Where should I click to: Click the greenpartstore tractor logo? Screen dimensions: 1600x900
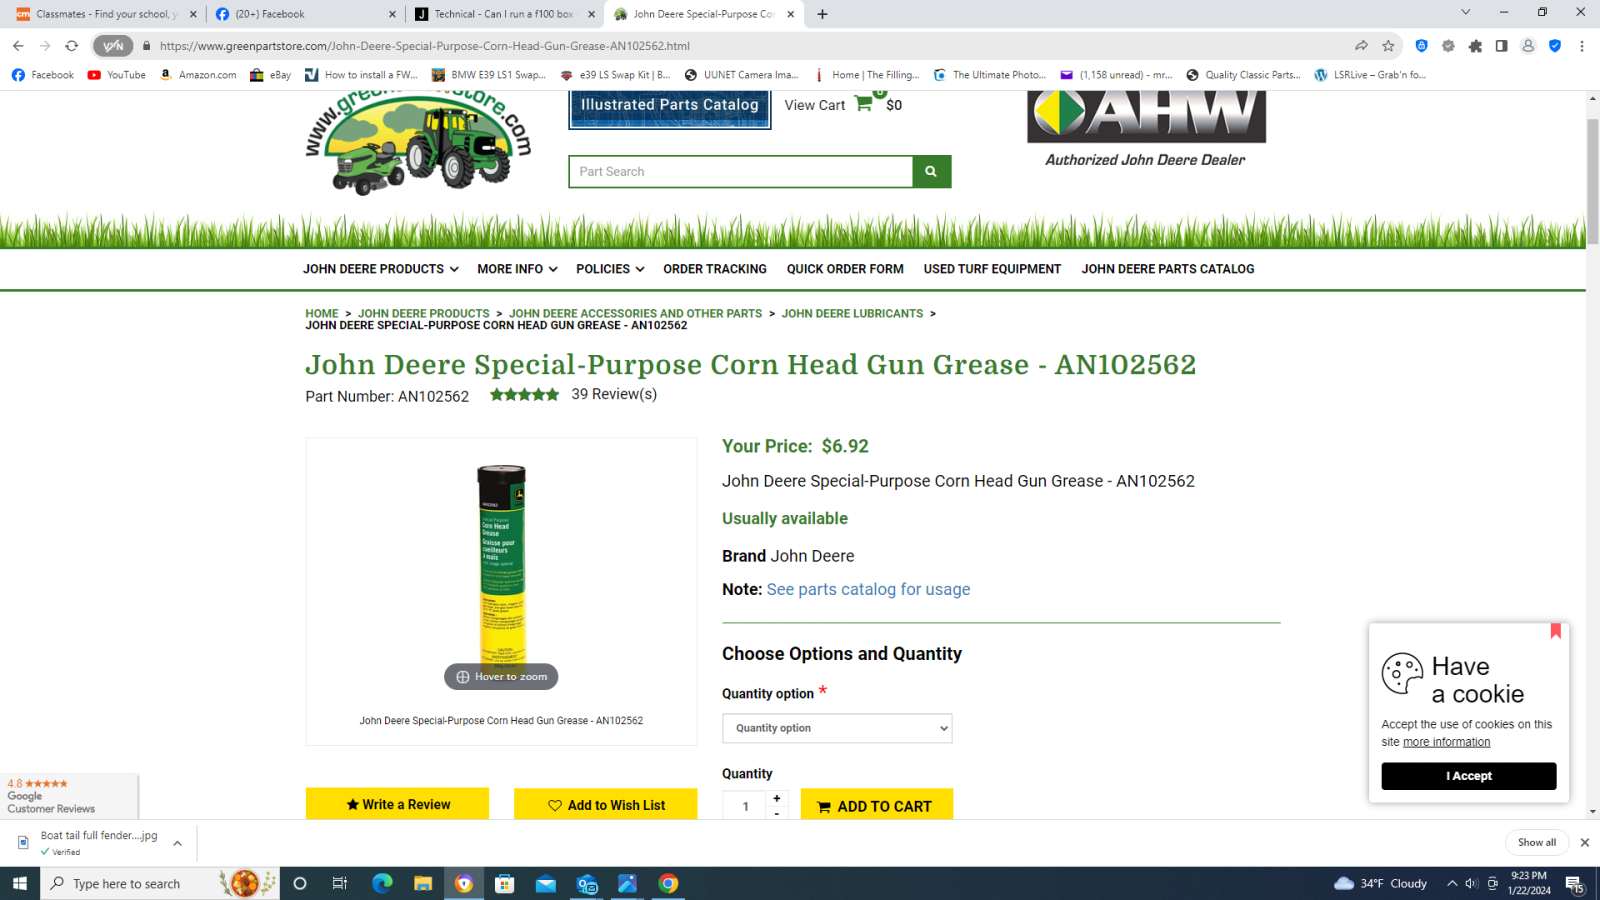tap(418, 143)
